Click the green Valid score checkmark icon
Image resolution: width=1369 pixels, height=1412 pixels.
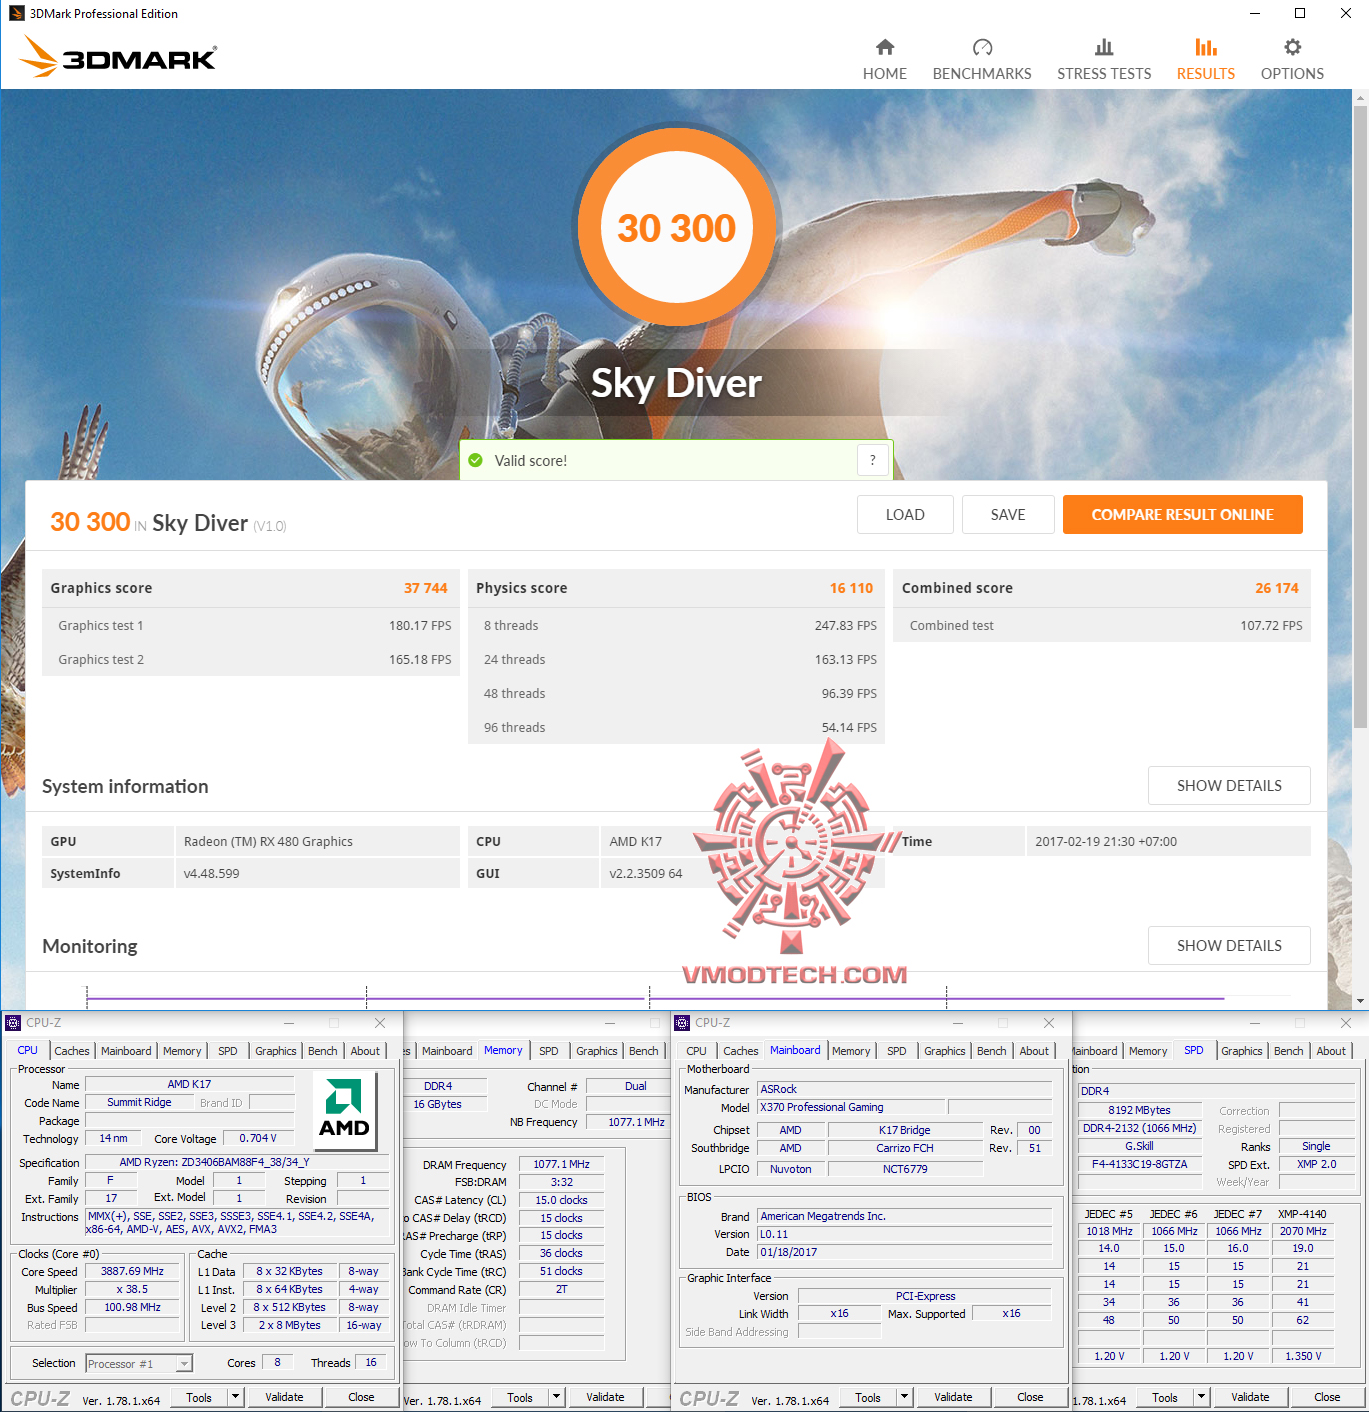[x=476, y=461]
